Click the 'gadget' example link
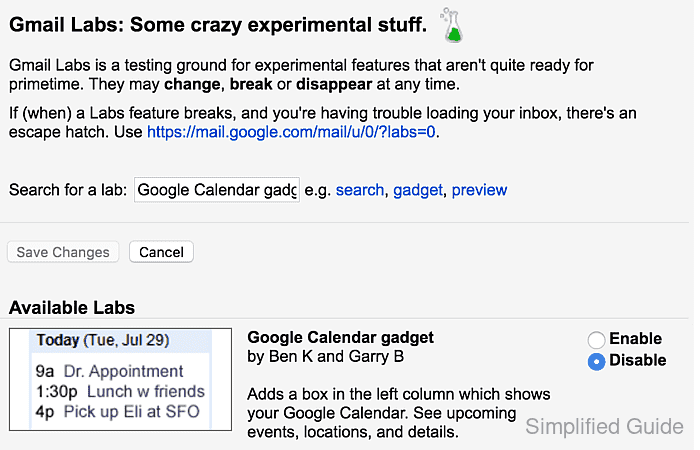This screenshot has width=700, height=450. 418,190
